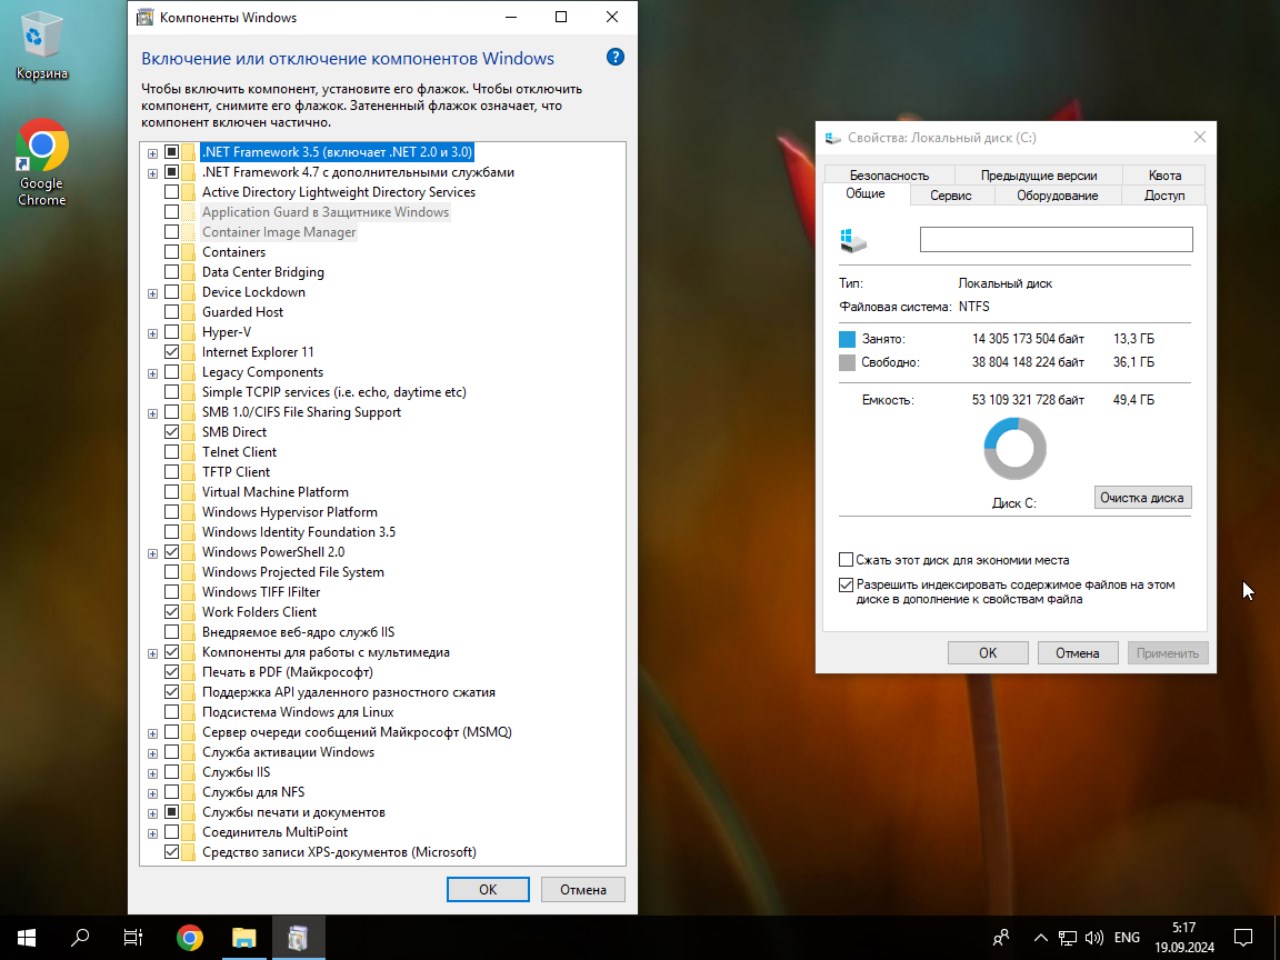Expand the Hyper-V tree node
The height and width of the screenshot is (960, 1280).
(153, 333)
